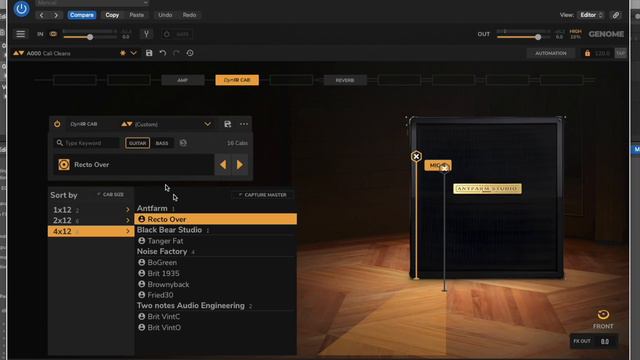Click the link chain icon
640x360 pixels.
[616, 15]
